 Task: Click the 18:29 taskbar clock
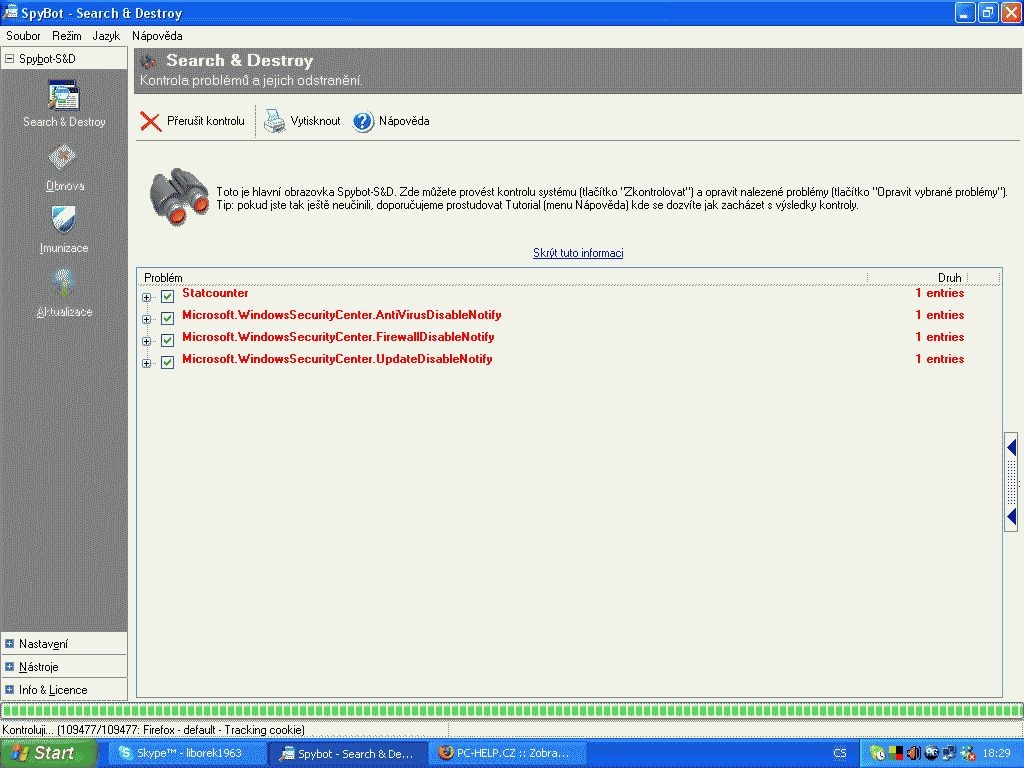(997, 753)
